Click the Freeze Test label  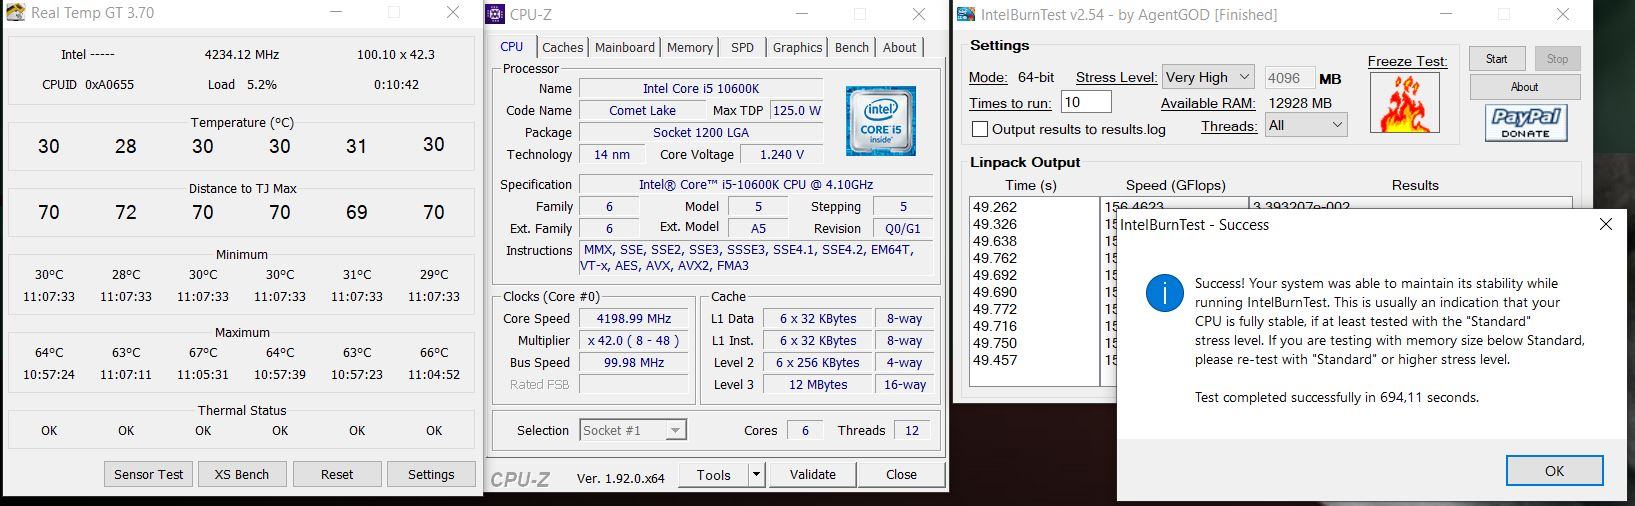(1407, 61)
